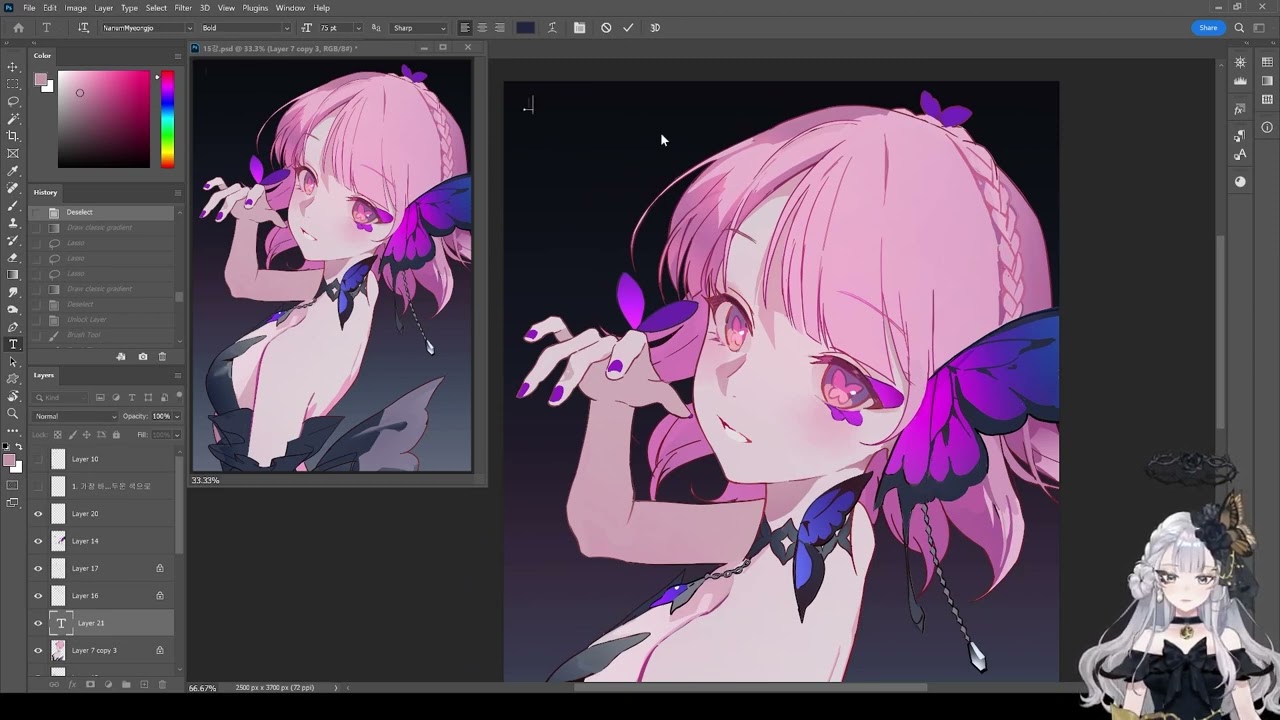Viewport: 1280px width, 720px height.
Task: Toggle text orientation in options bar
Action: [x=83, y=28]
